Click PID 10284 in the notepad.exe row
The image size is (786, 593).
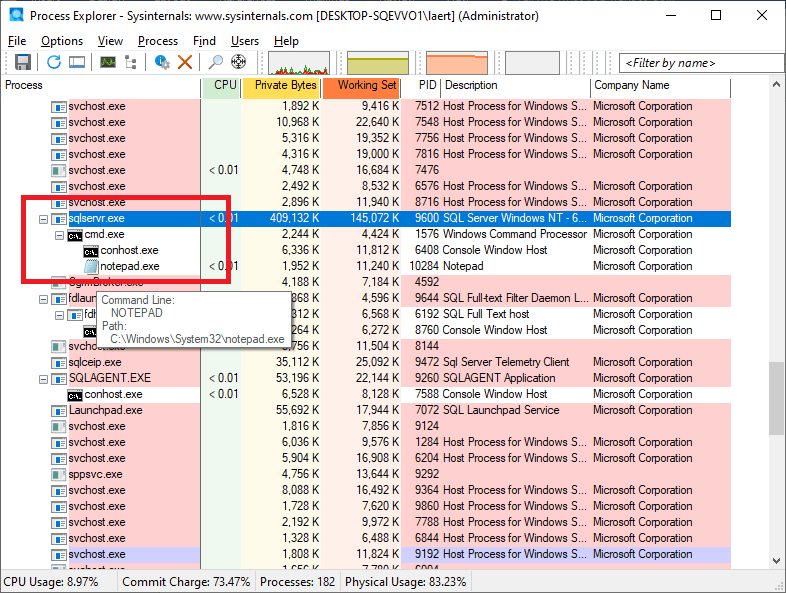coord(424,266)
